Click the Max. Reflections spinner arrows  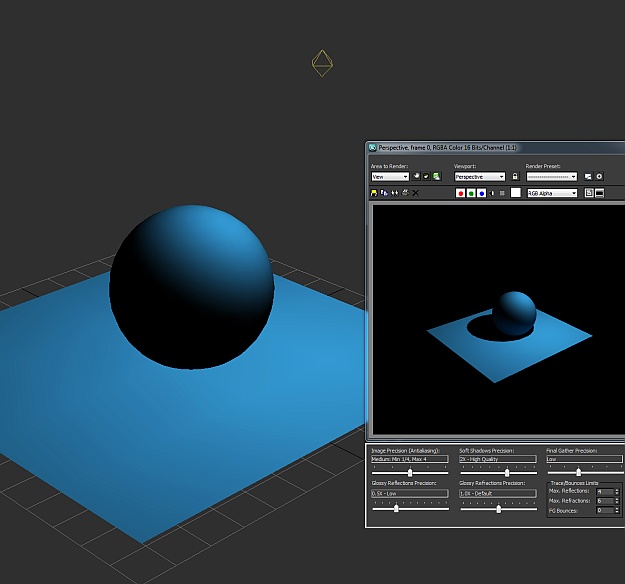pyautogui.click(x=617, y=492)
